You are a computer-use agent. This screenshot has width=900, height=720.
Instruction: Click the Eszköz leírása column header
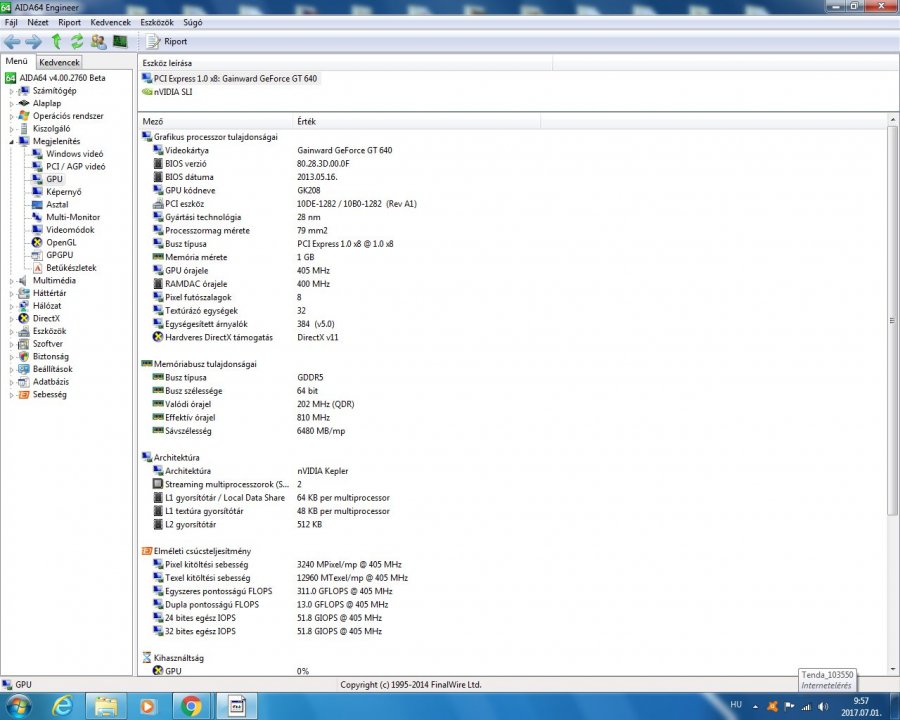(345, 63)
